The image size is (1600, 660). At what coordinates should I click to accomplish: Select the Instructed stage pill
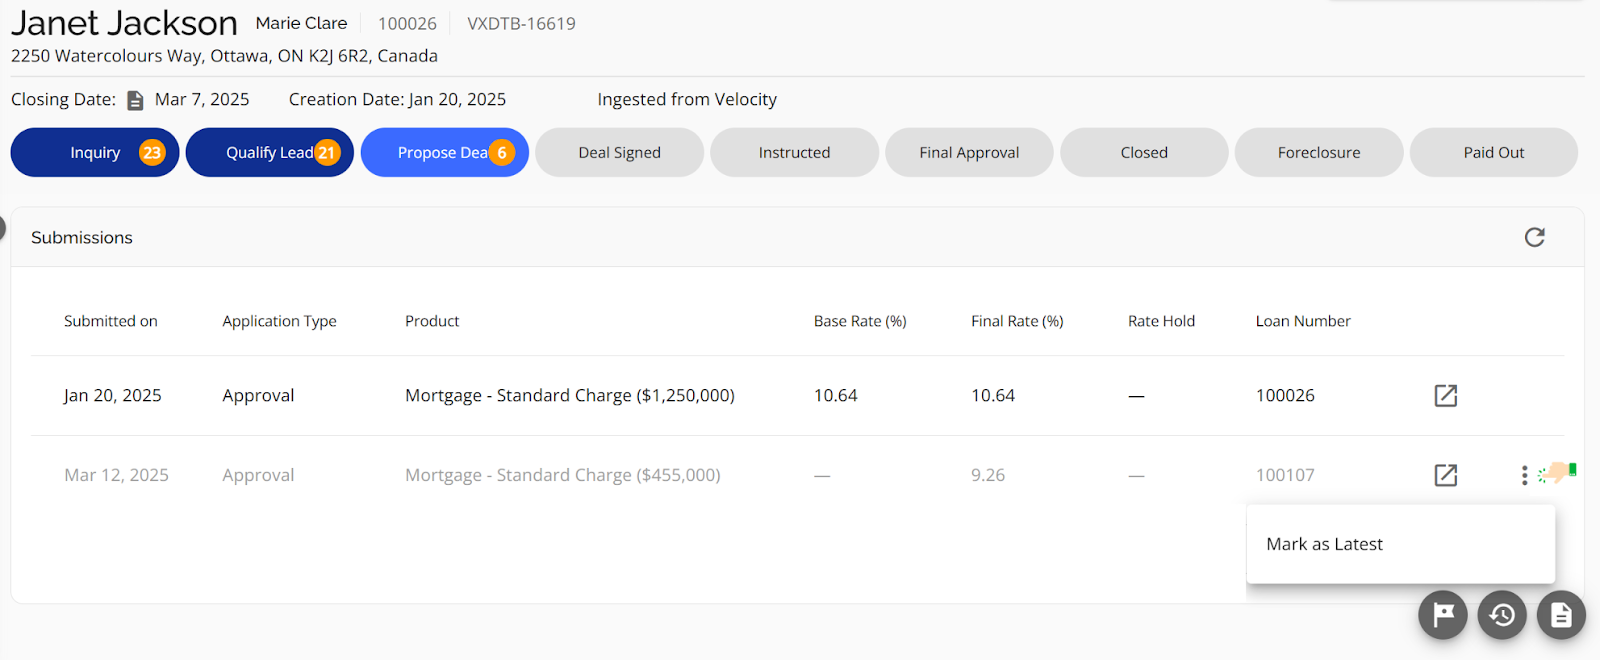(x=794, y=152)
